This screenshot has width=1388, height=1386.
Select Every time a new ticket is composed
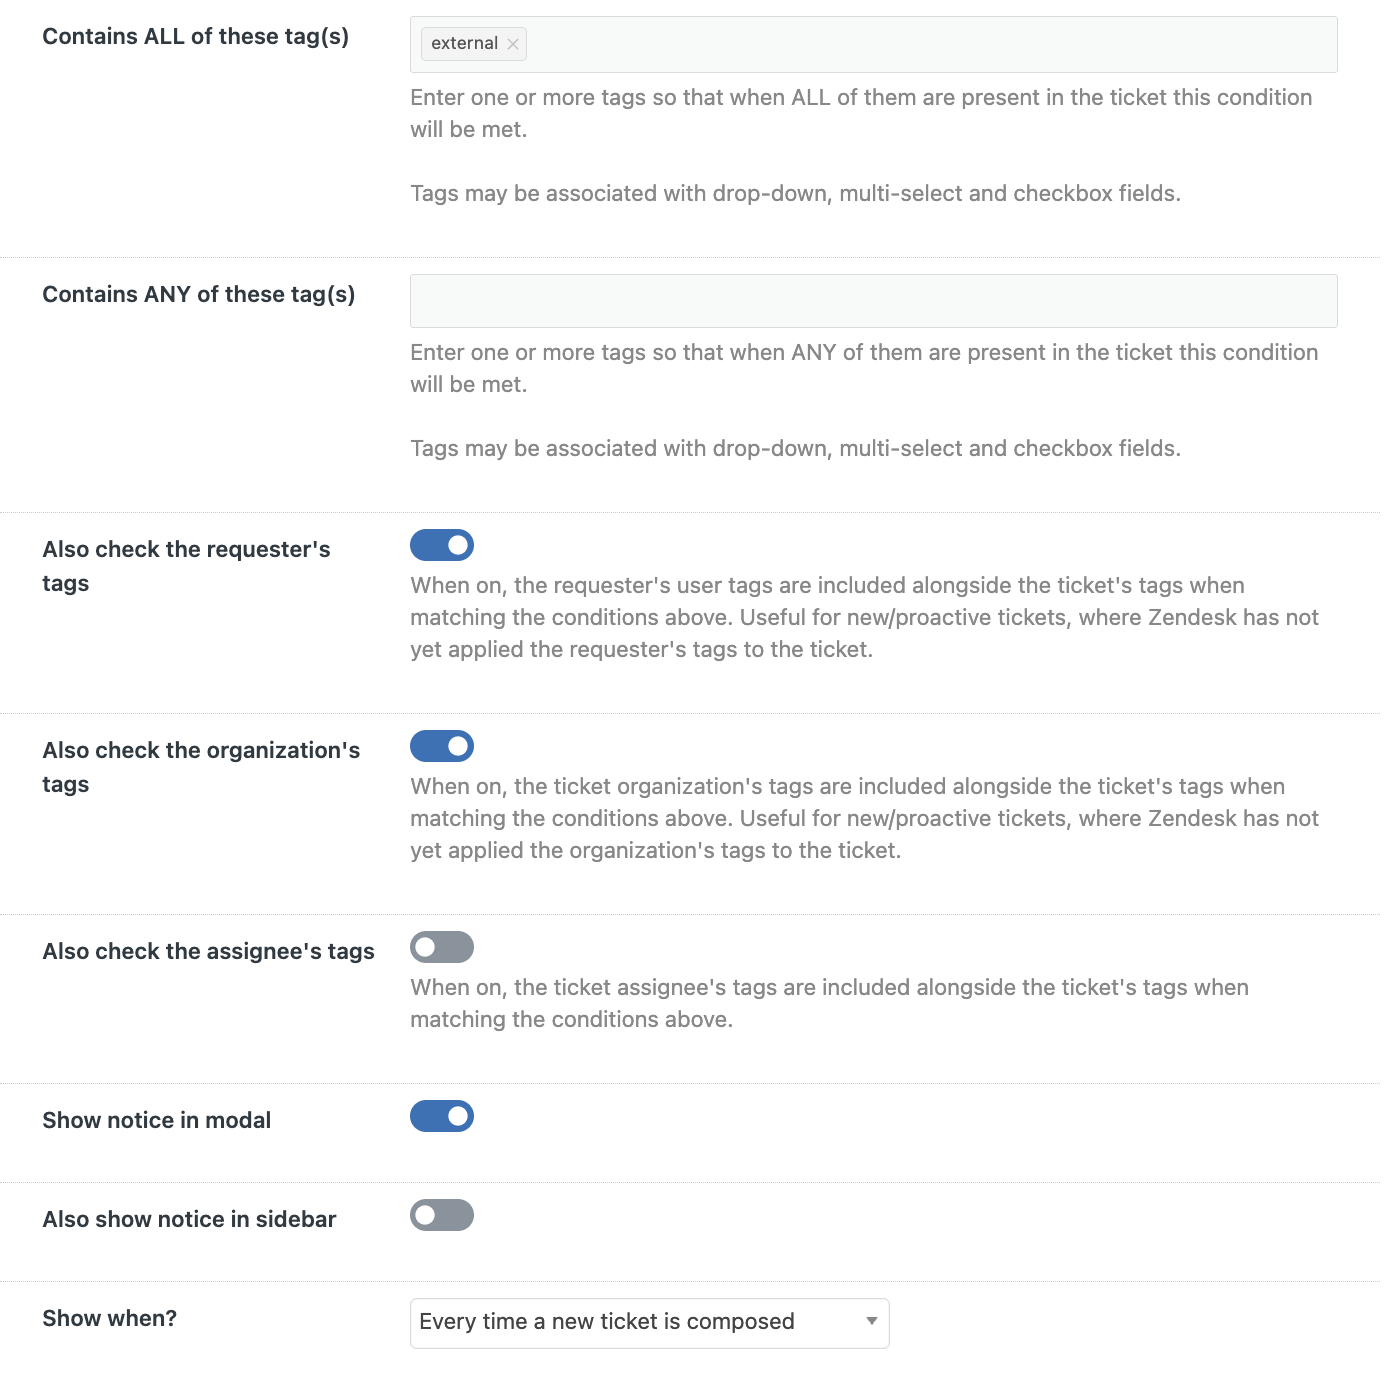click(606, 1322)
